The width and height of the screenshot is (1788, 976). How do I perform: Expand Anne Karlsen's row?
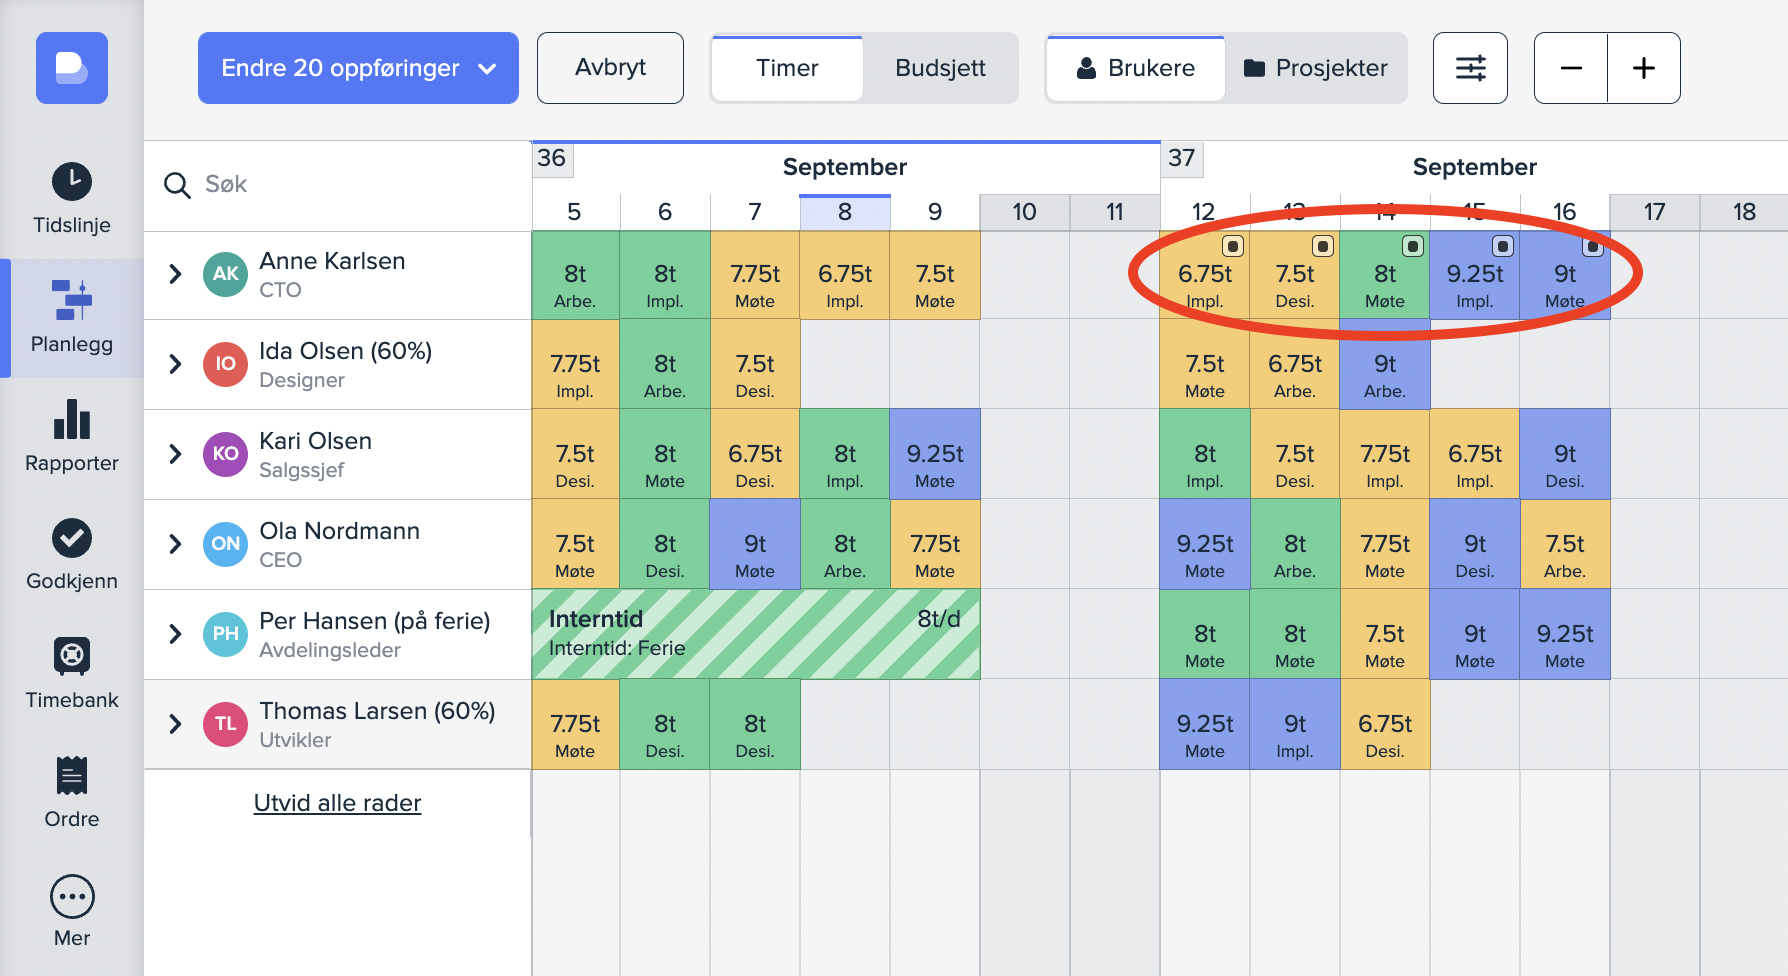click(175, 274)
